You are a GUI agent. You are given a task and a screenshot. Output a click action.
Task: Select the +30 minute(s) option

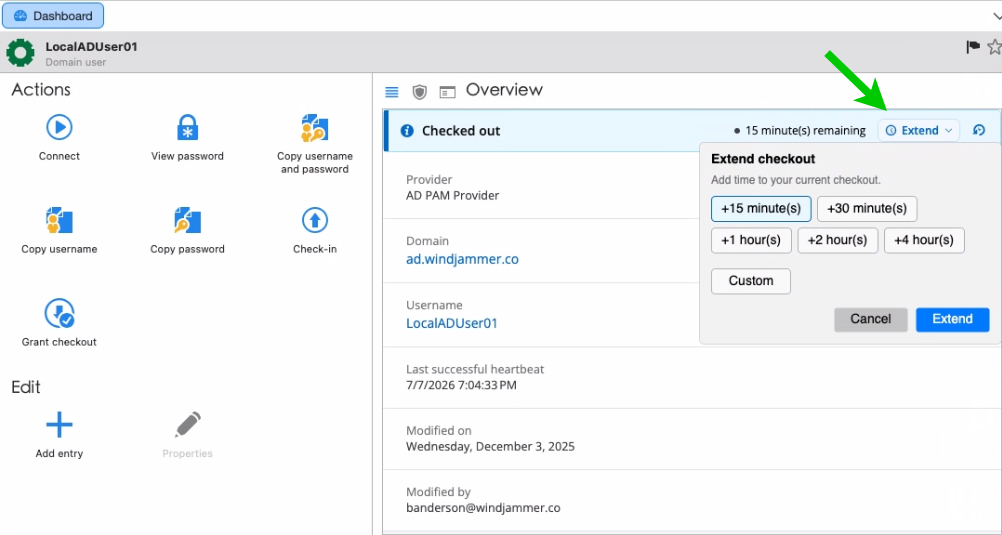click(x=867, y=208)
